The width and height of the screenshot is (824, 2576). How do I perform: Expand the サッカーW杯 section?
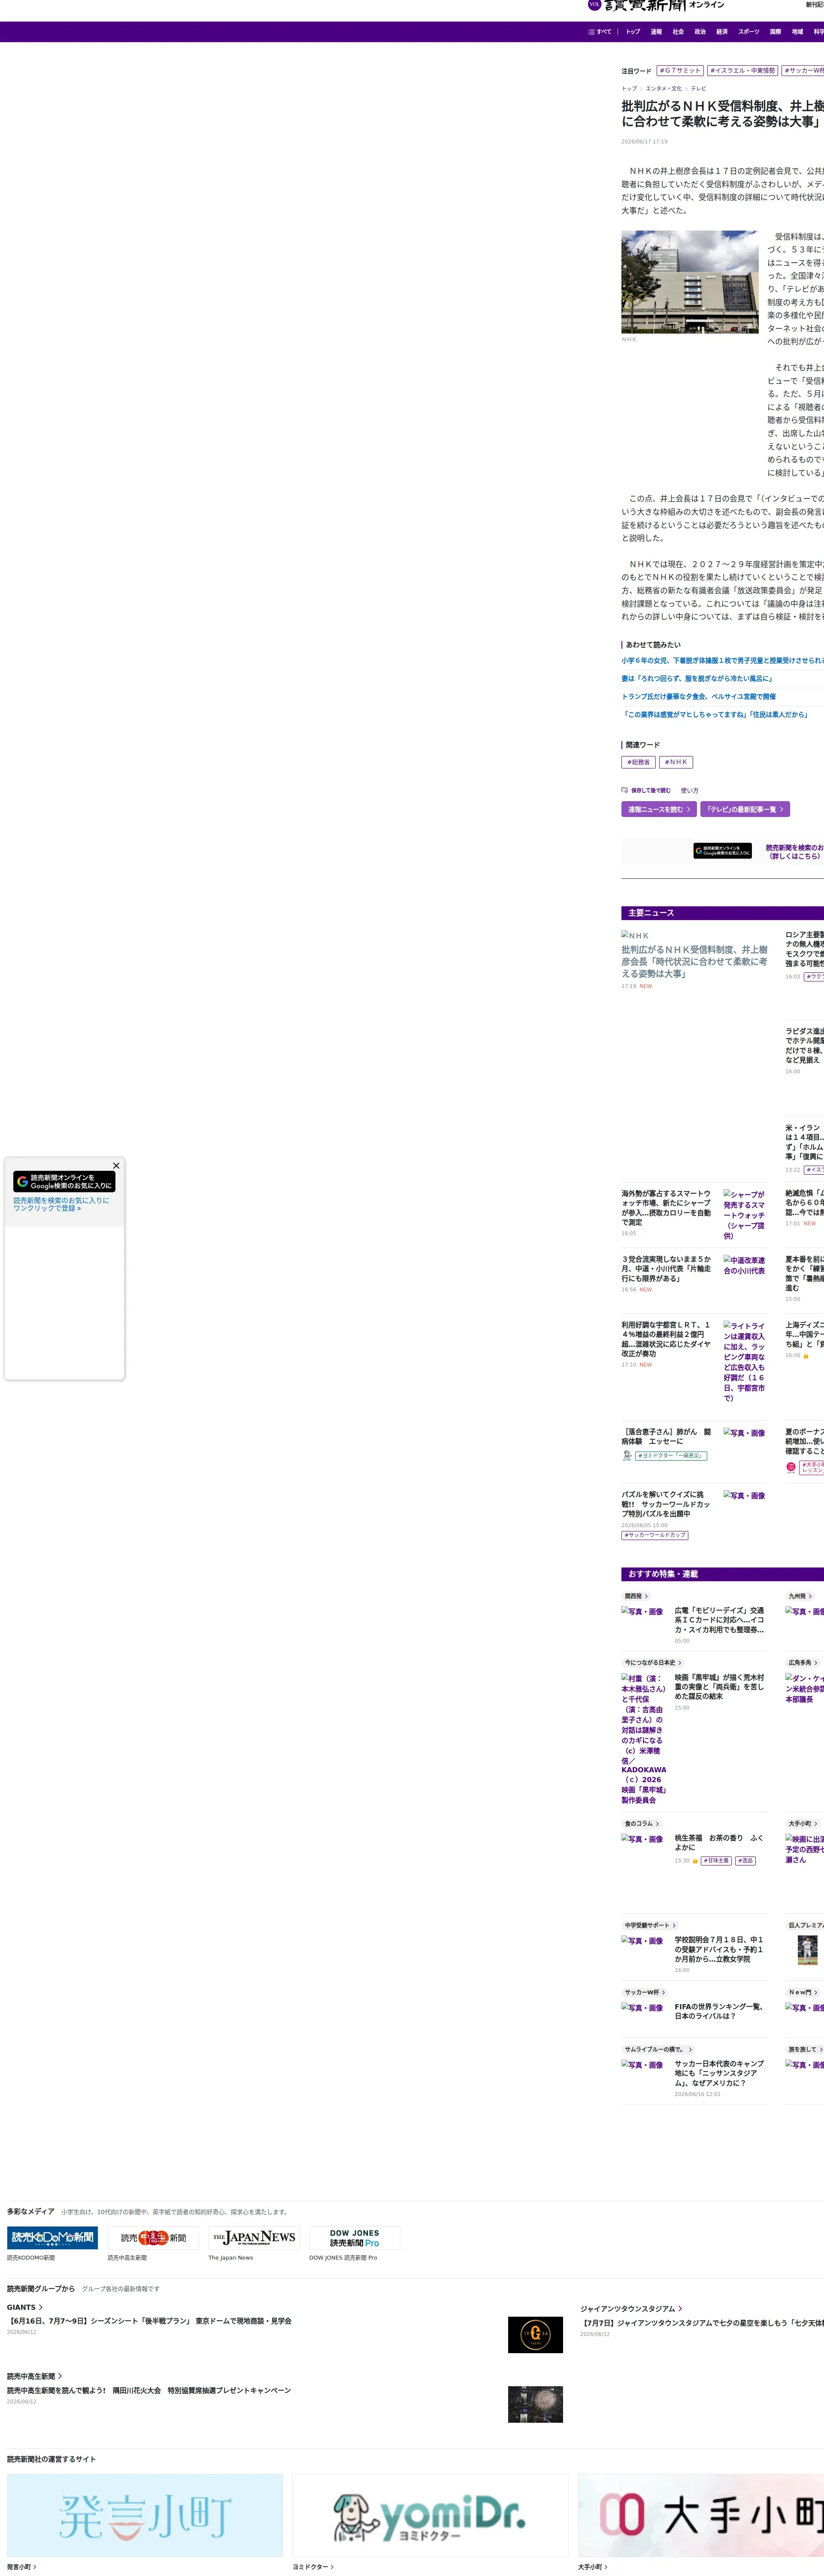point(644,1992)
